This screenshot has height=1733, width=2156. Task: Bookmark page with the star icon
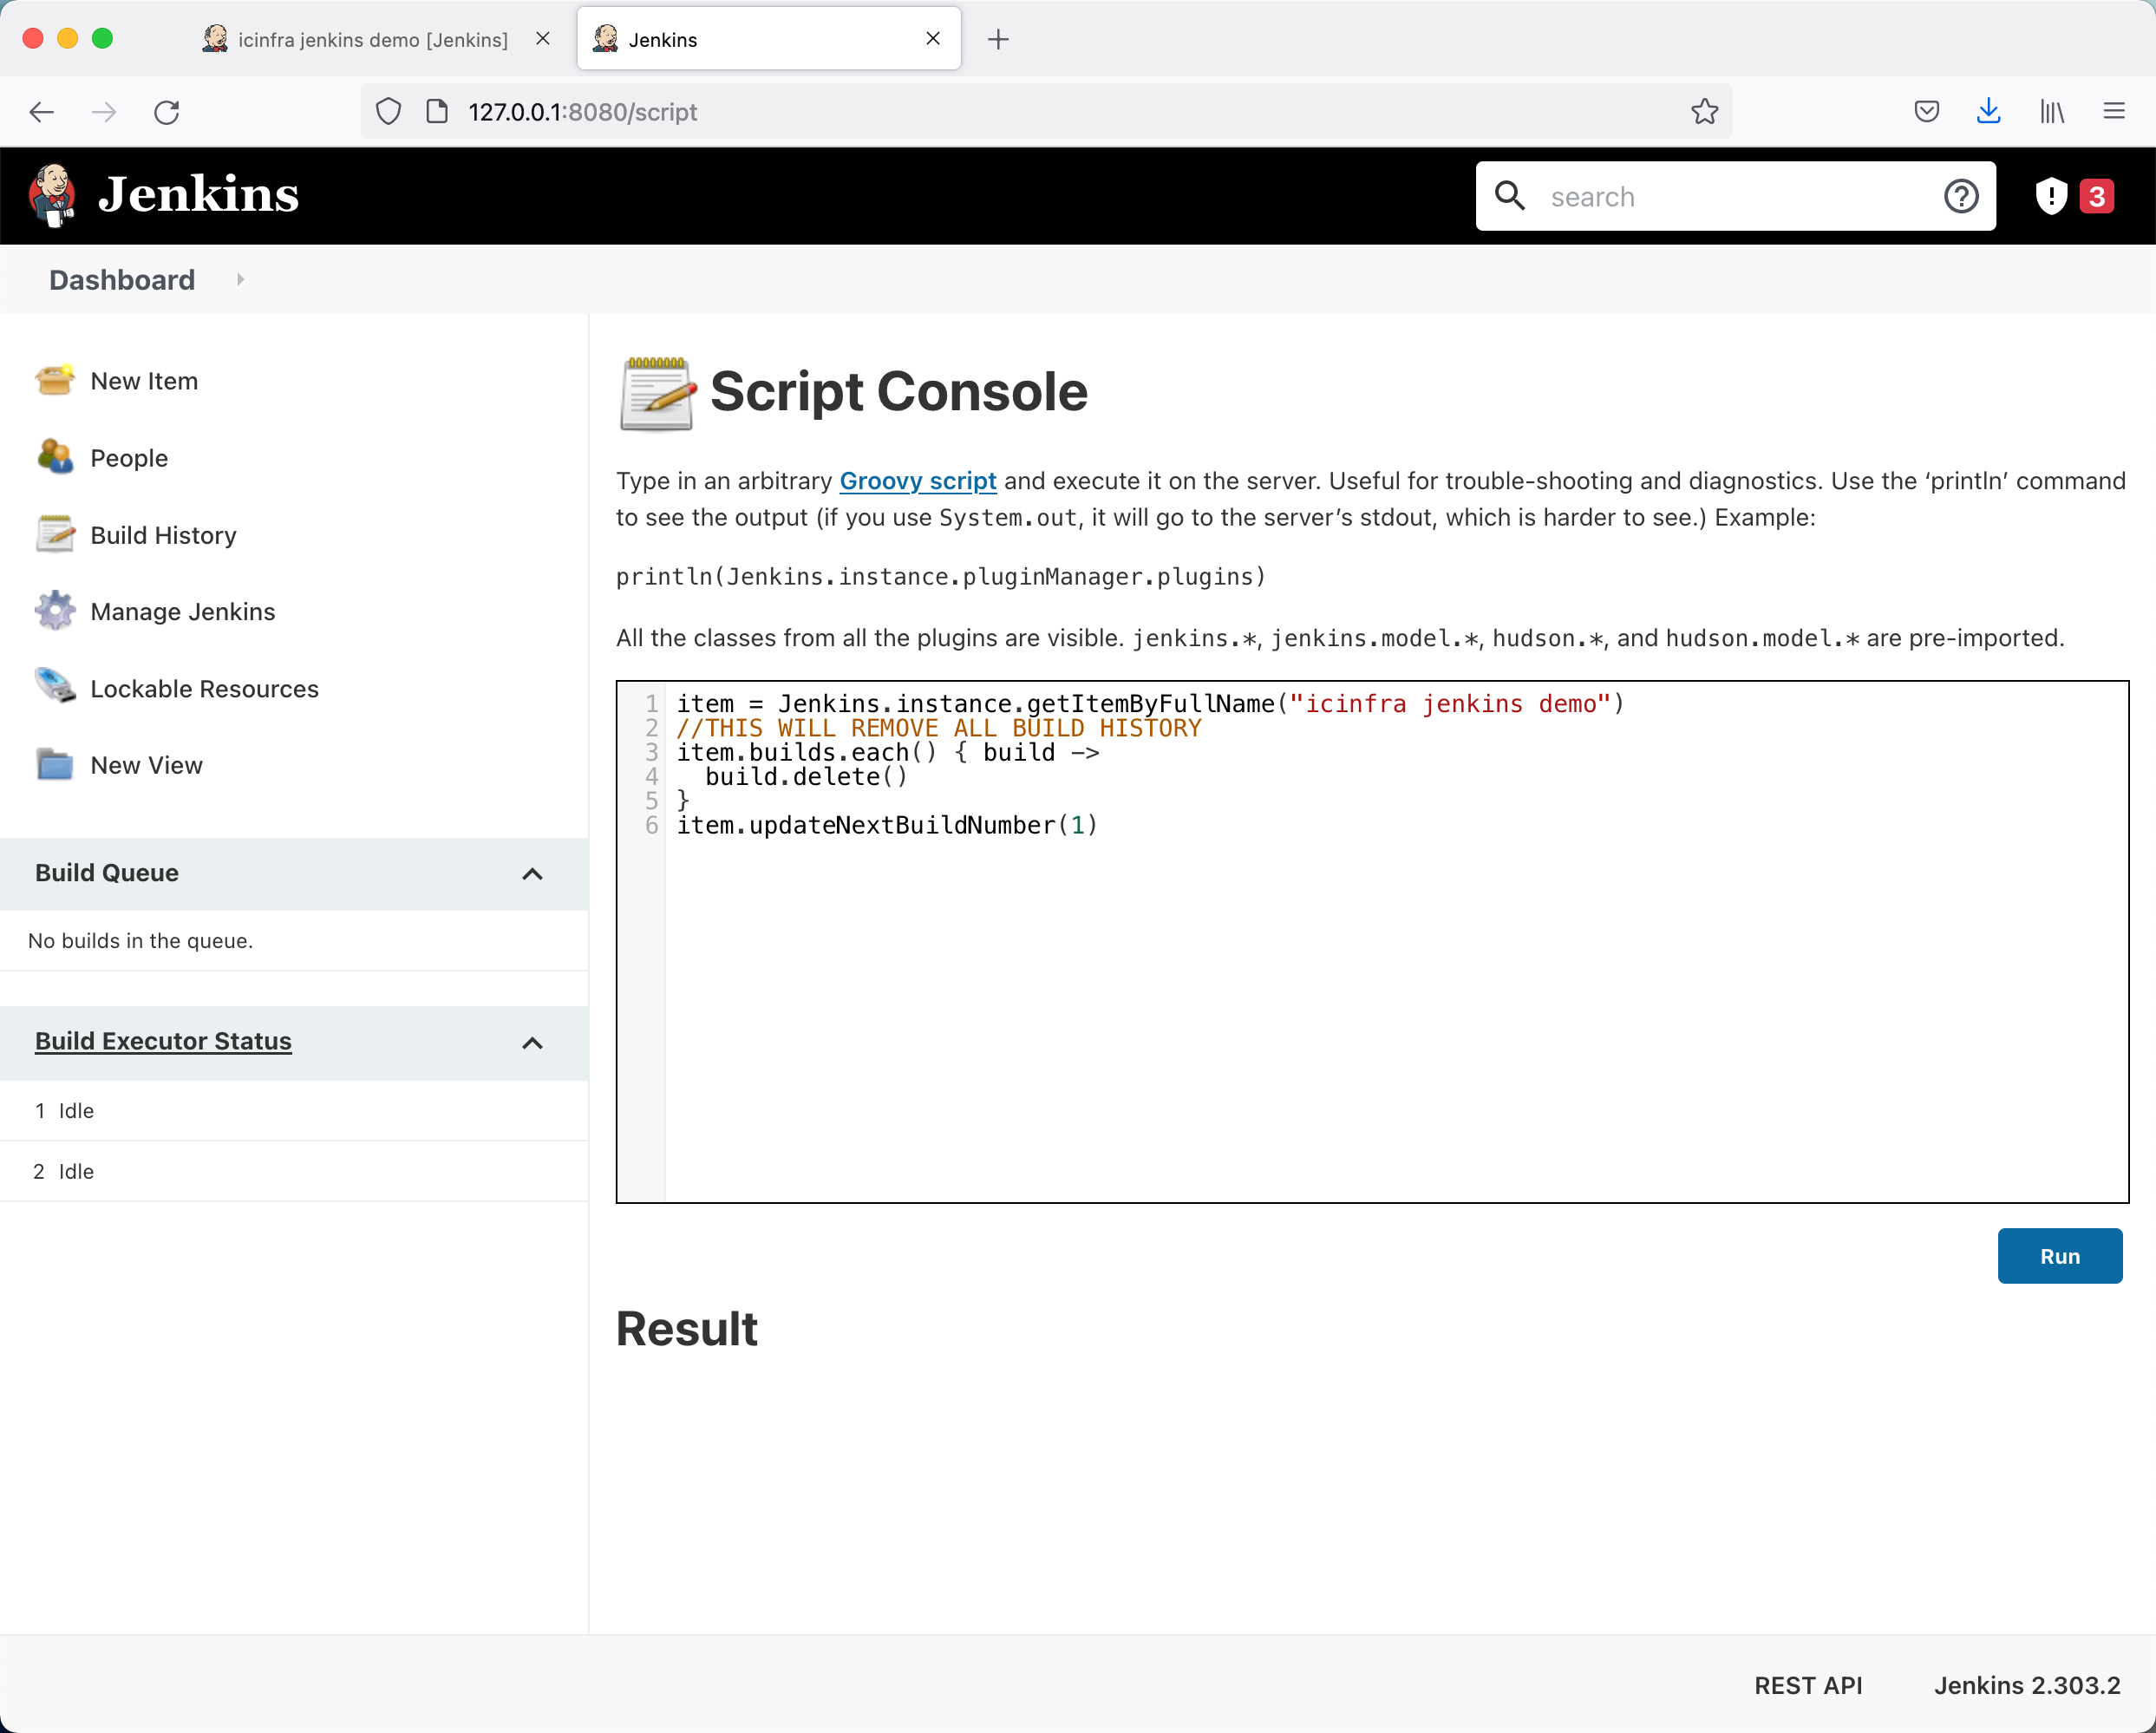[x=1704, y=112]
